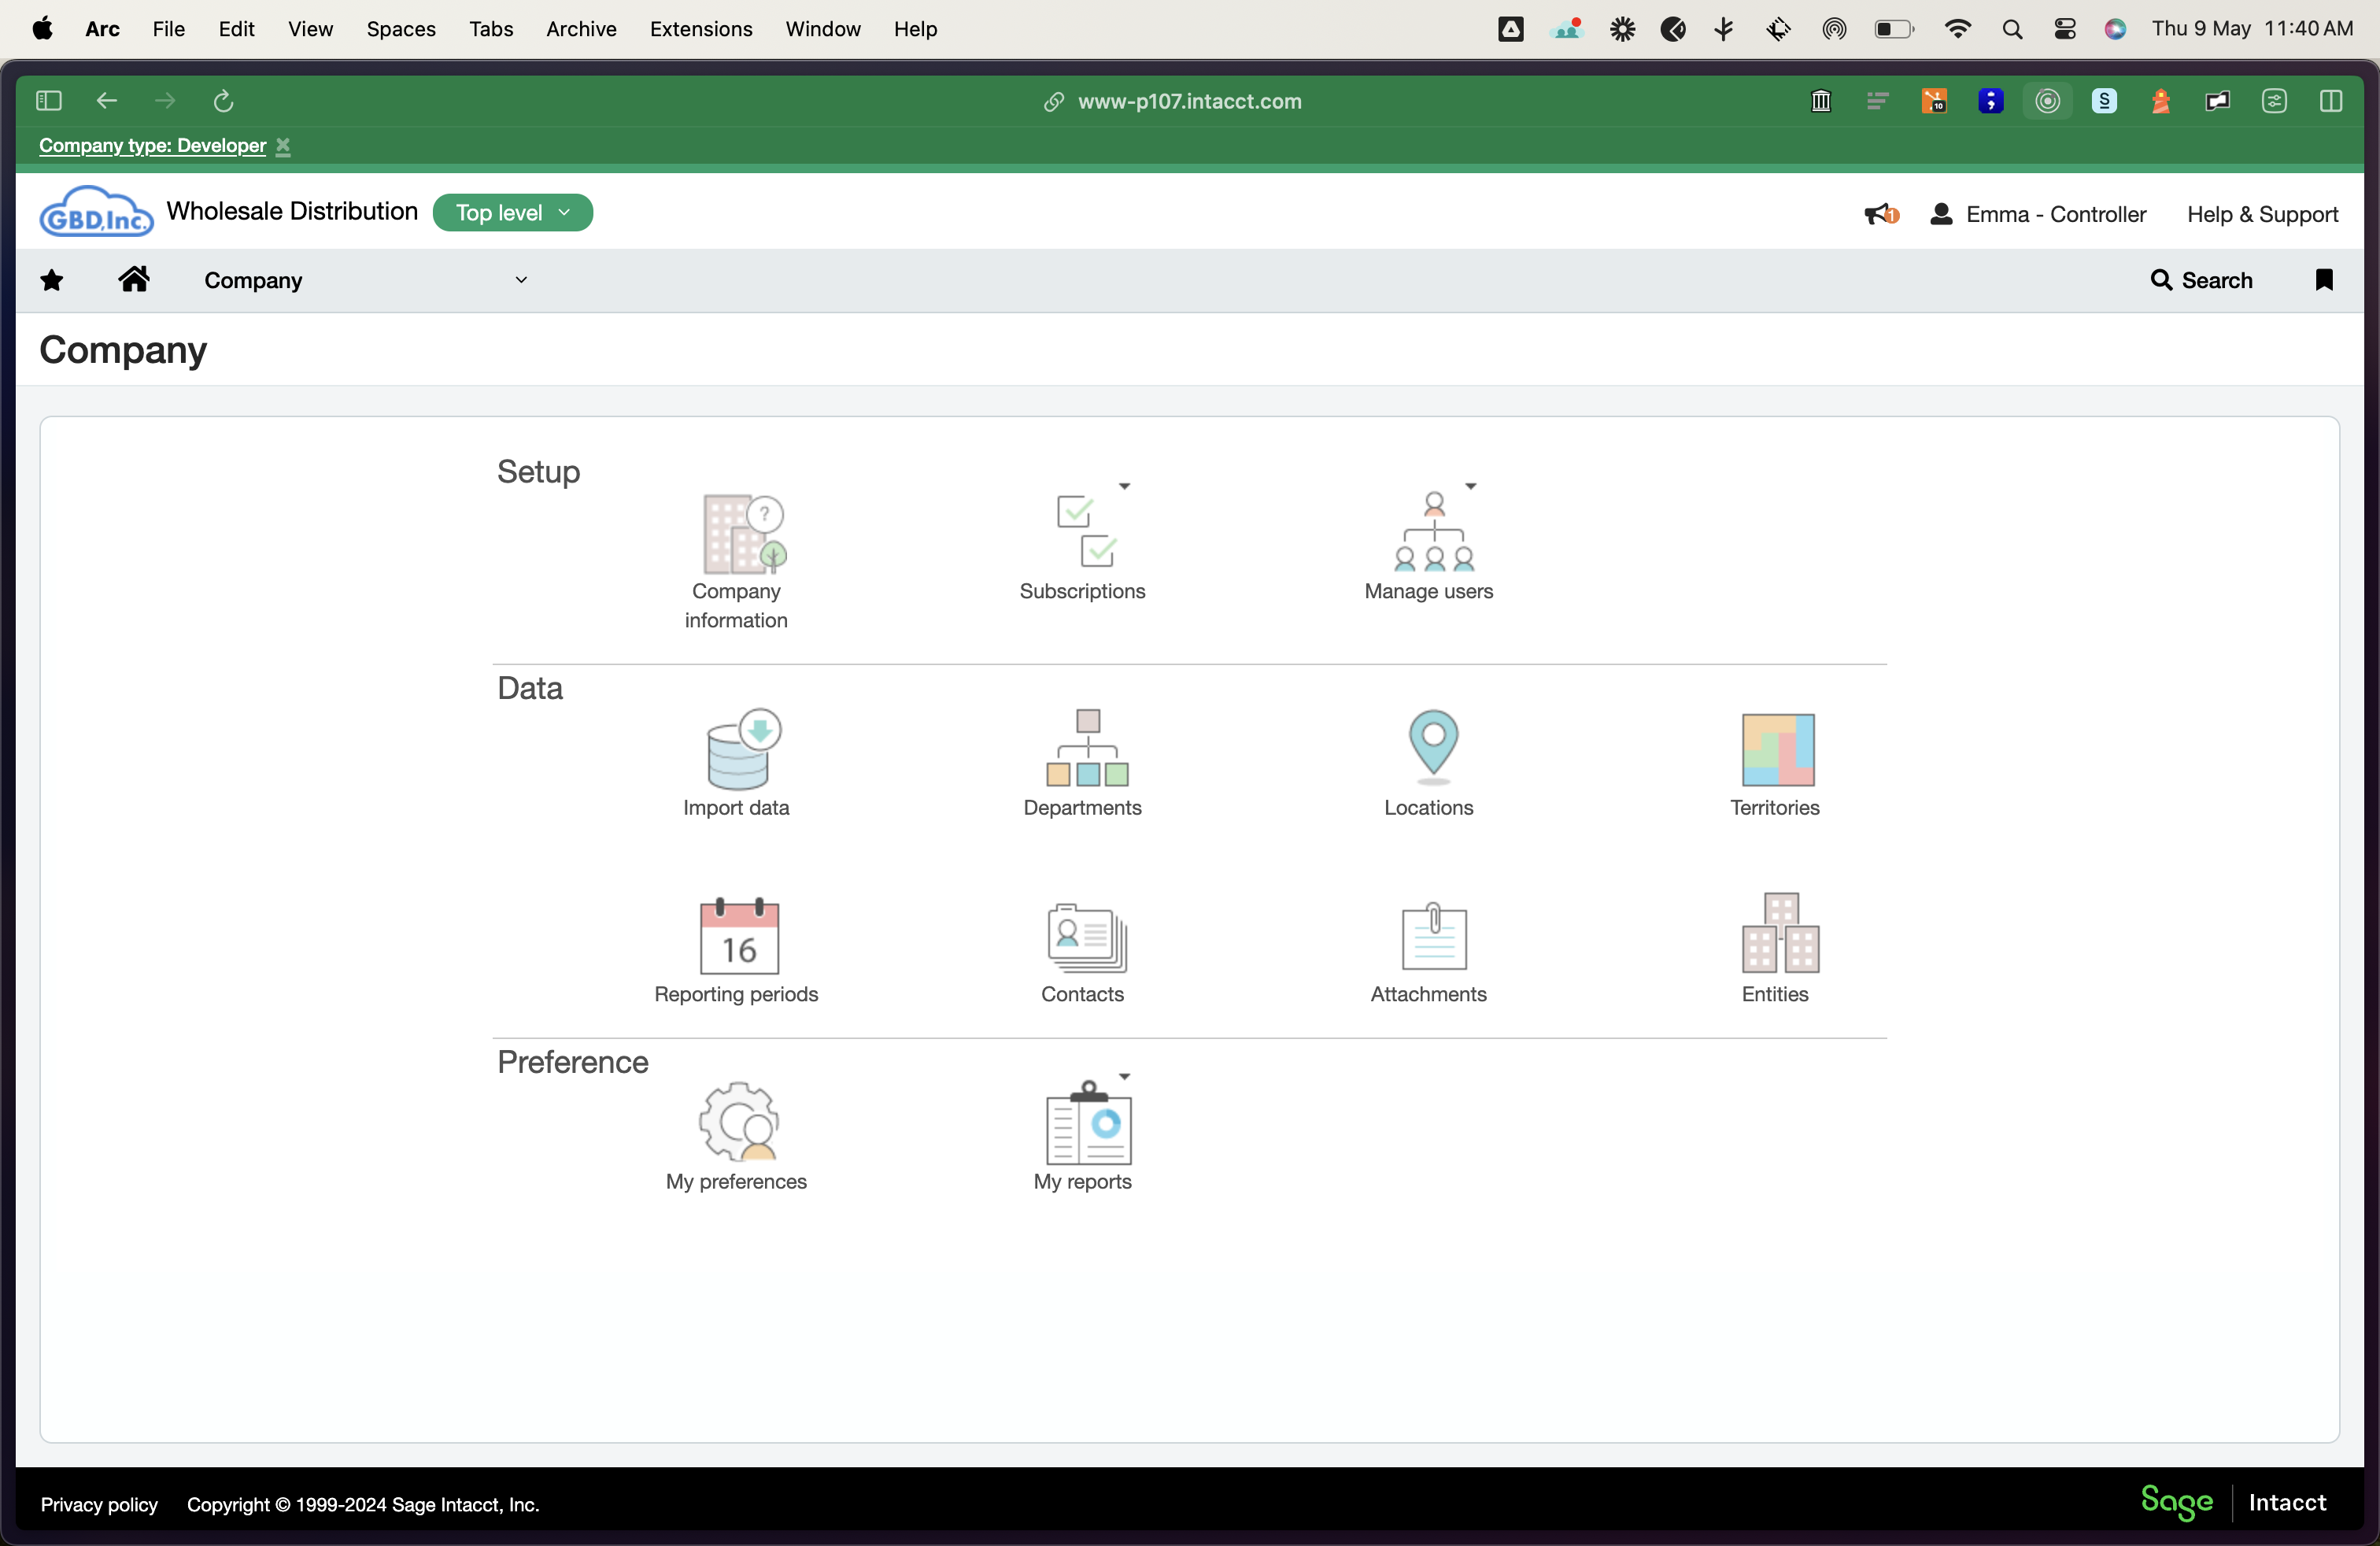Open My preferences gear icon
2380x1546 pixels.
(738, 1122)
